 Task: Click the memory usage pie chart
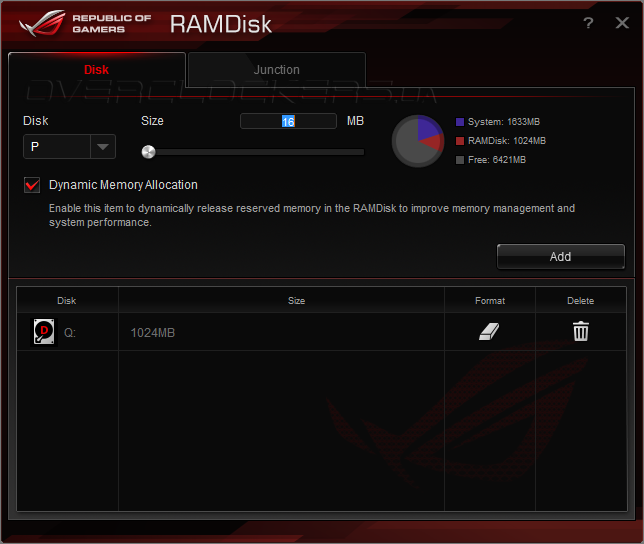(x=418, y=141)
